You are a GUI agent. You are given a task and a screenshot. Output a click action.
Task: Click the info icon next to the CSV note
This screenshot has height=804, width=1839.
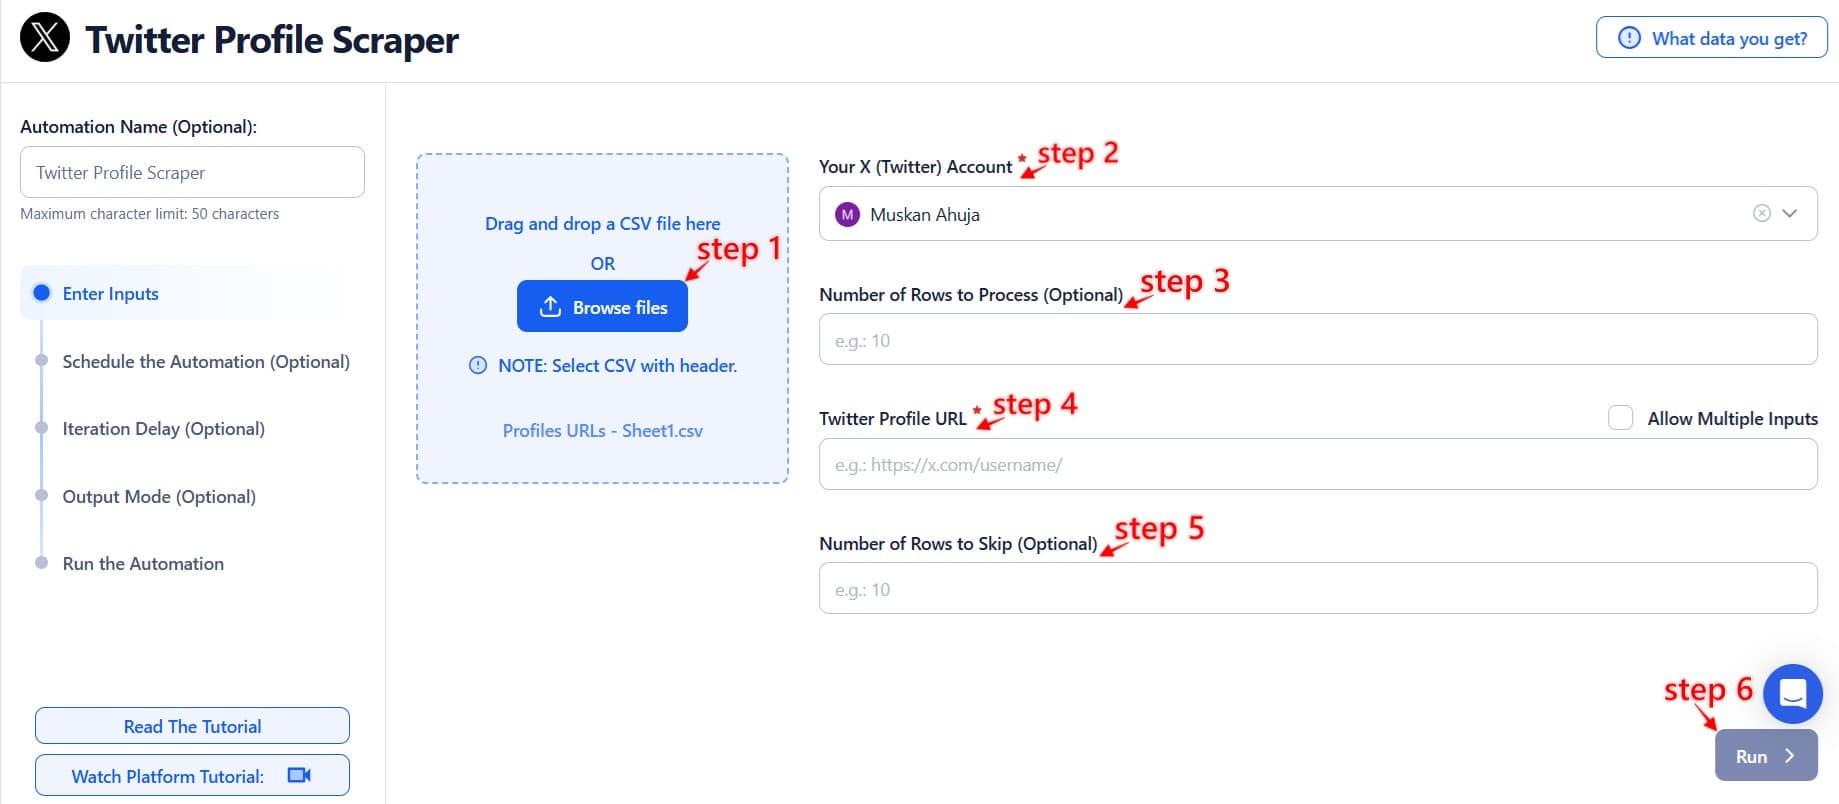click(476, 366)
